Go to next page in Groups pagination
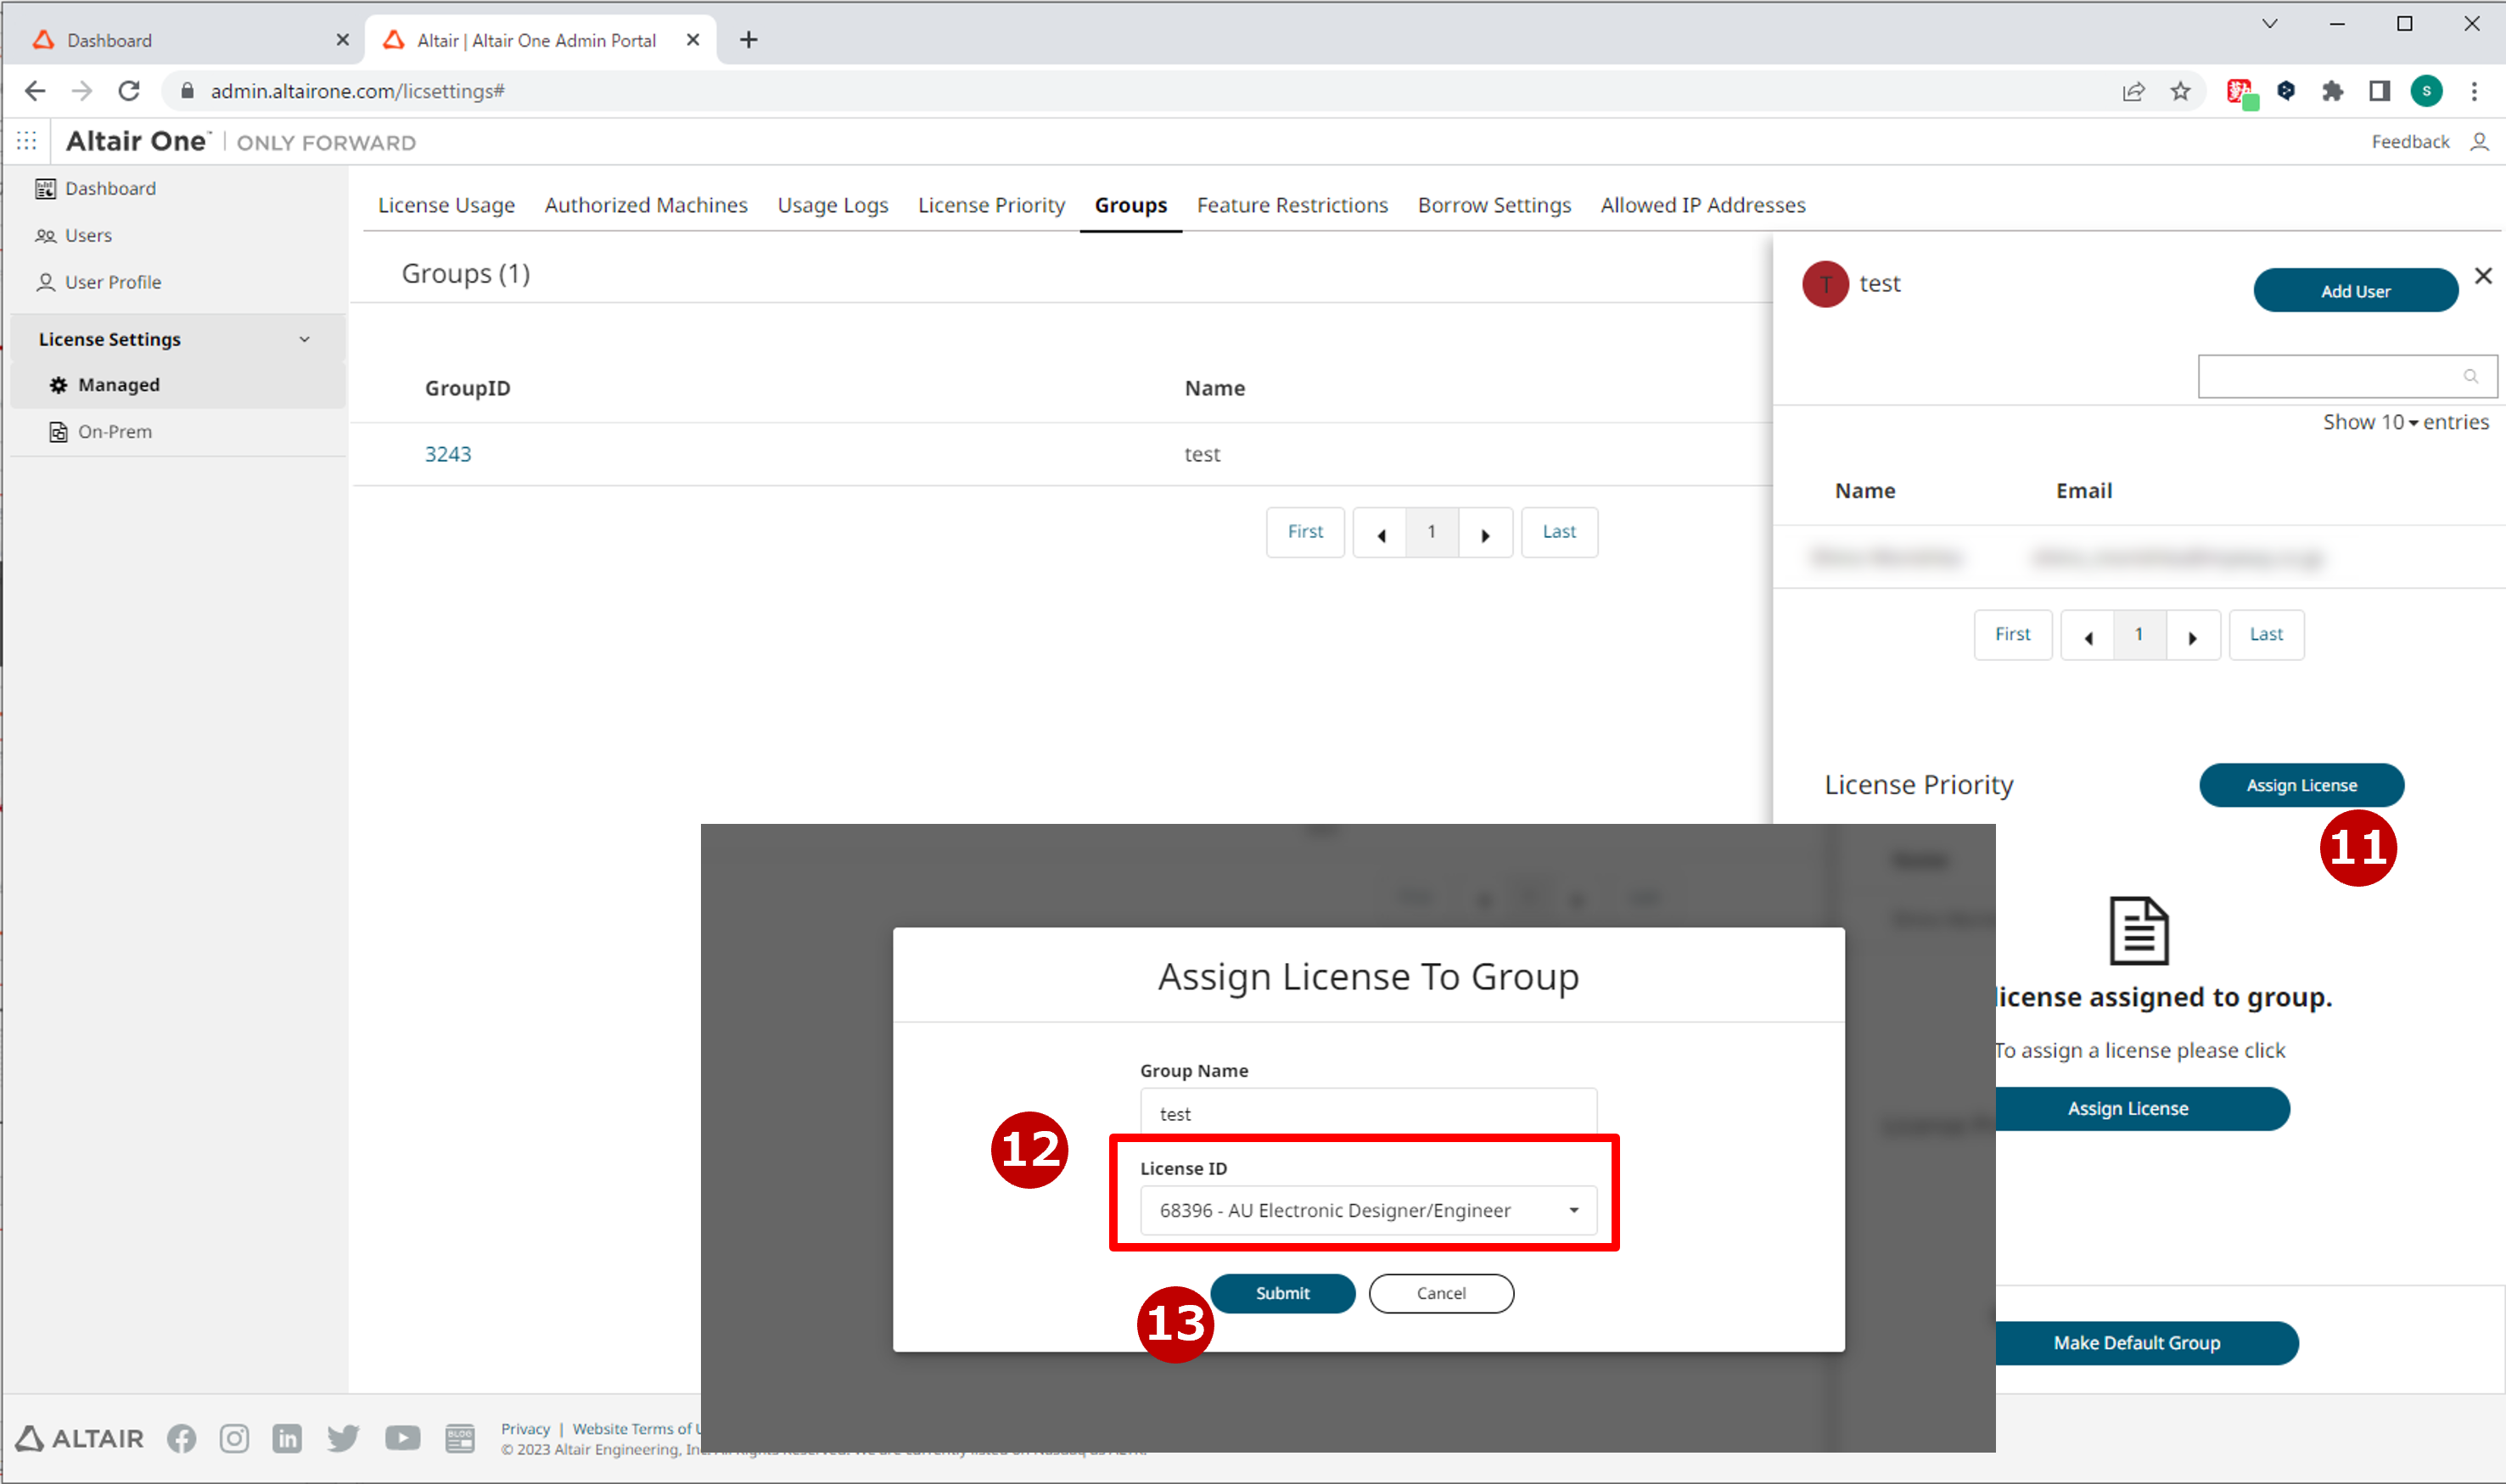The width and height of the screenshot is (2506, 1484). [x=1485, y=533]
